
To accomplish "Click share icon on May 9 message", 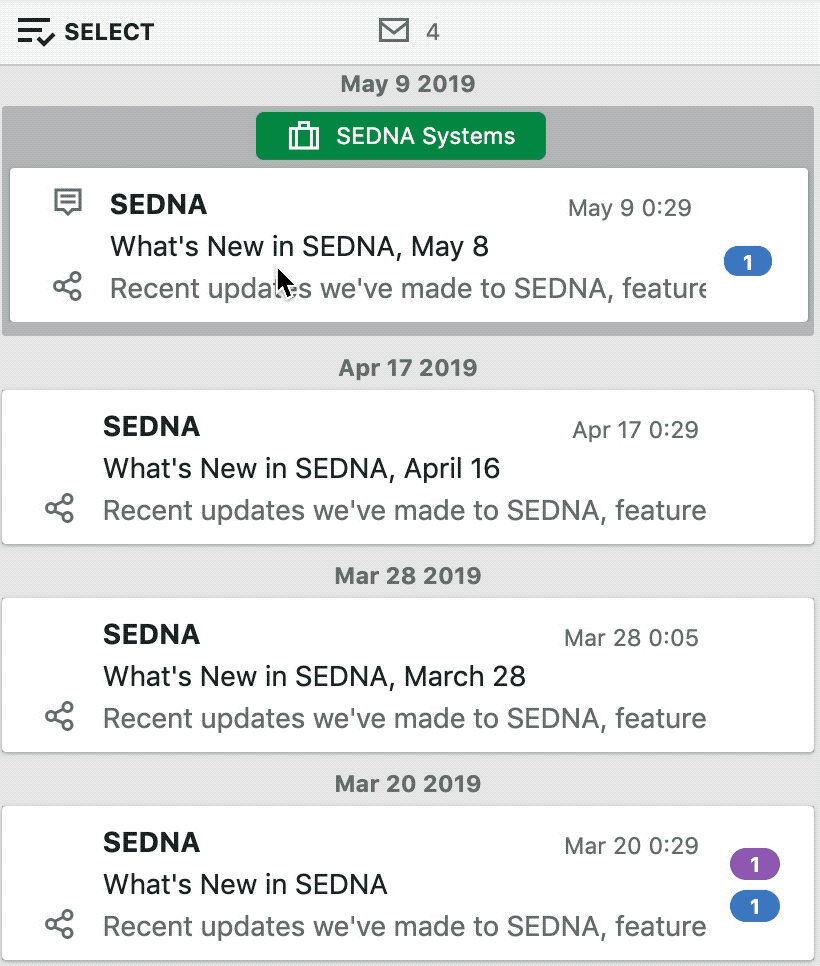I will [67, 286].
